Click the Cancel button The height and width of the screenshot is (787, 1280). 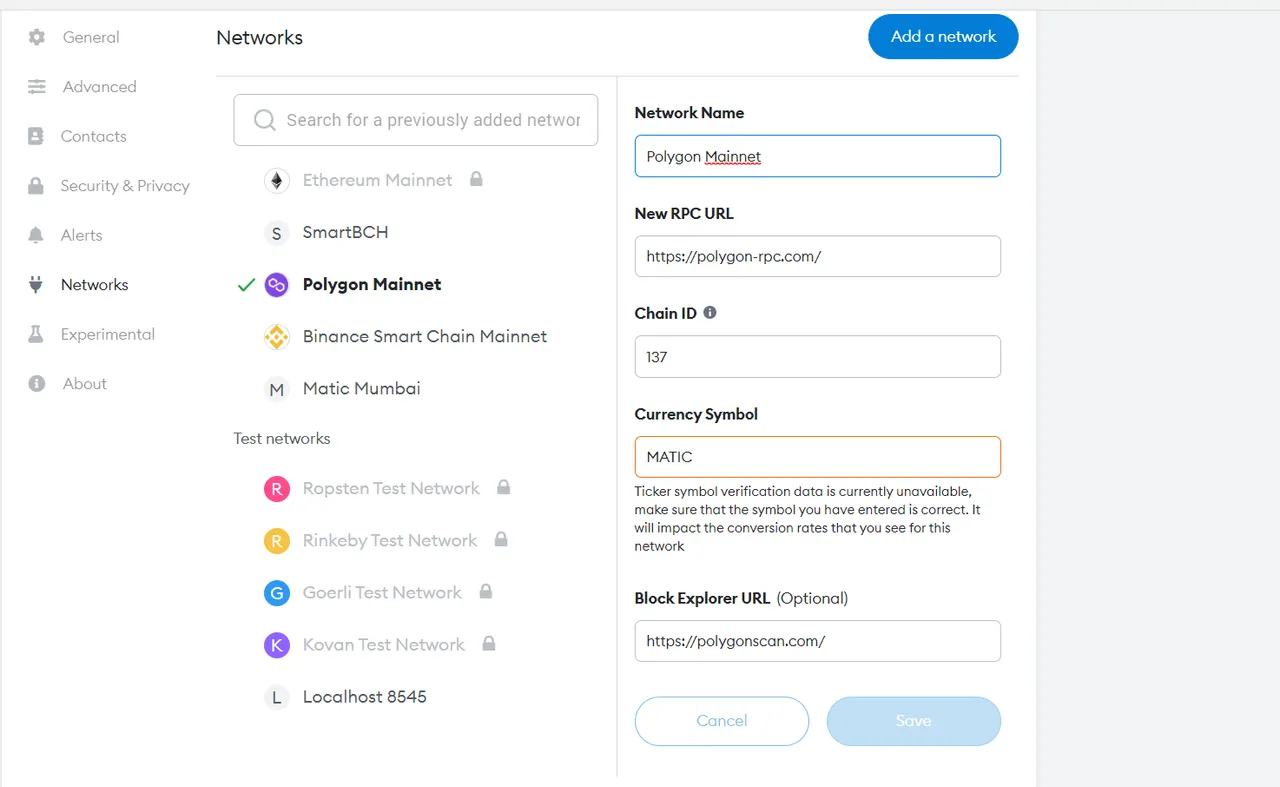pos(722,721)
